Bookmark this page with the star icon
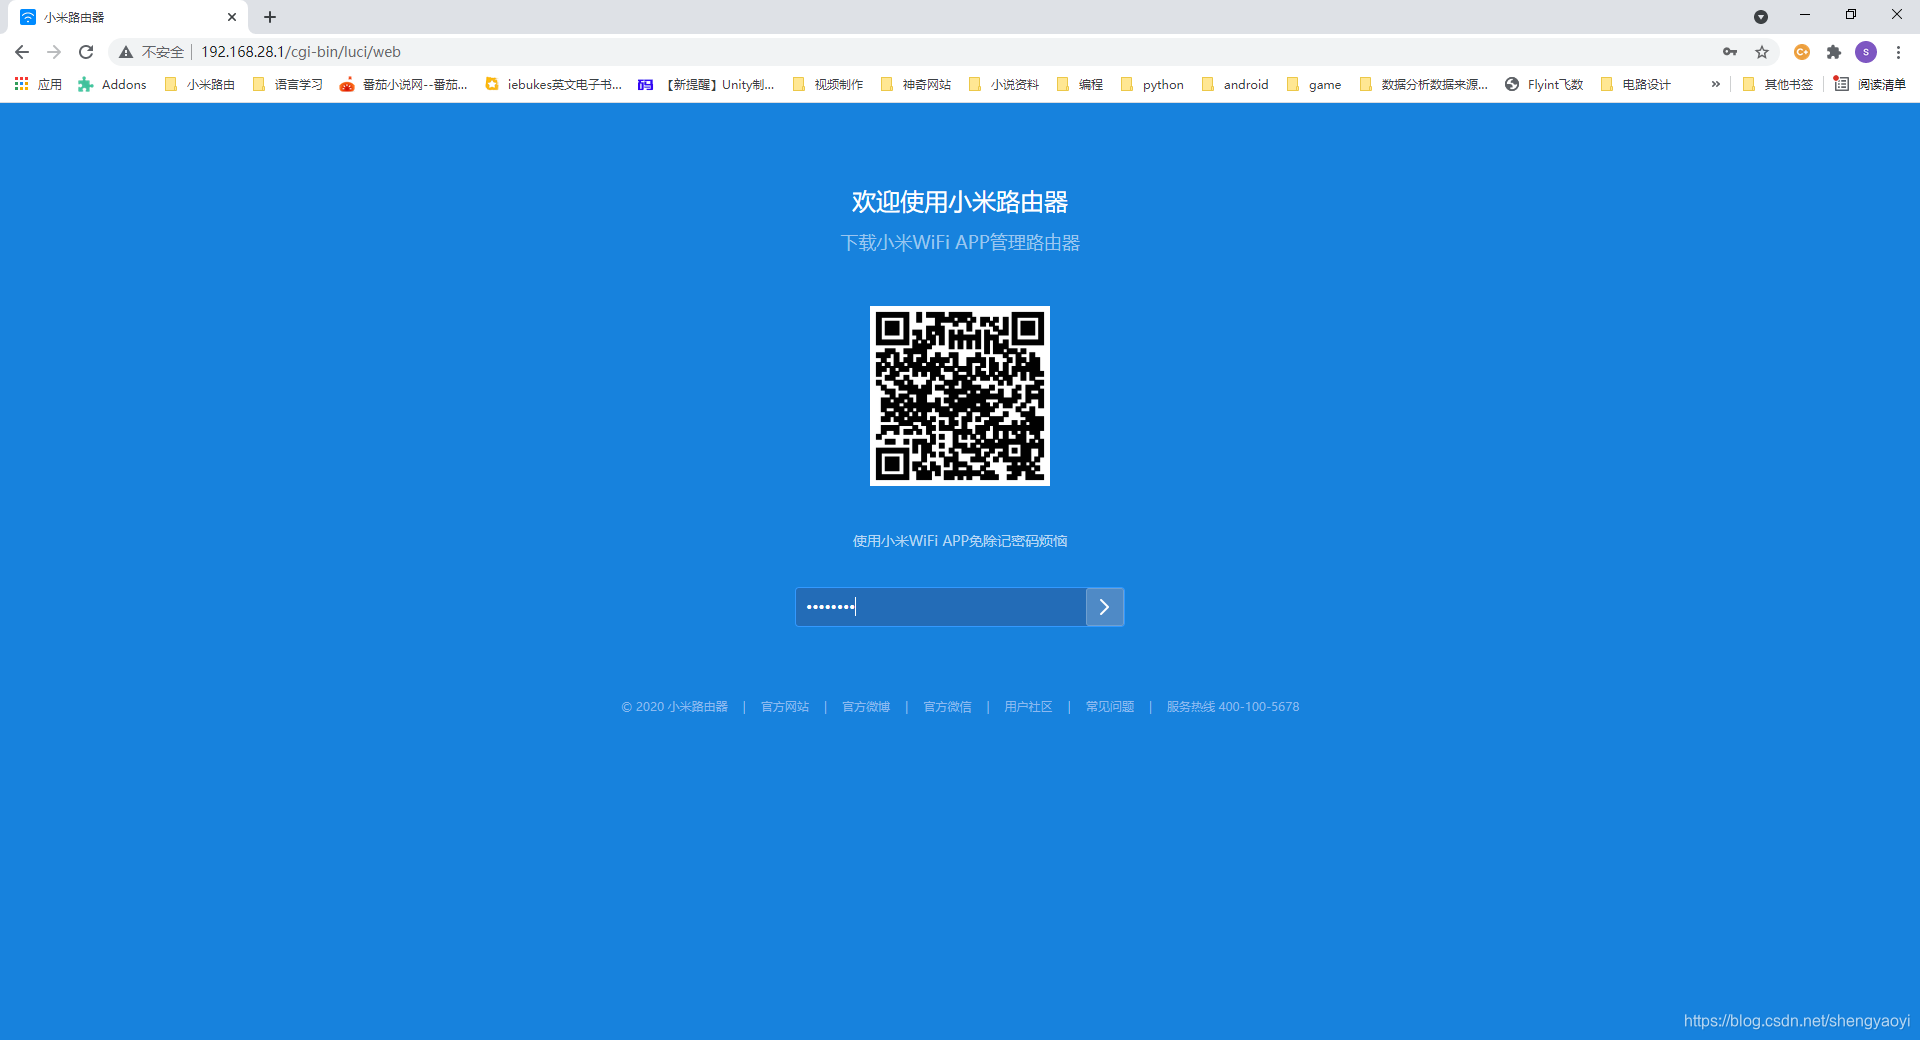 click(1762, 52)
